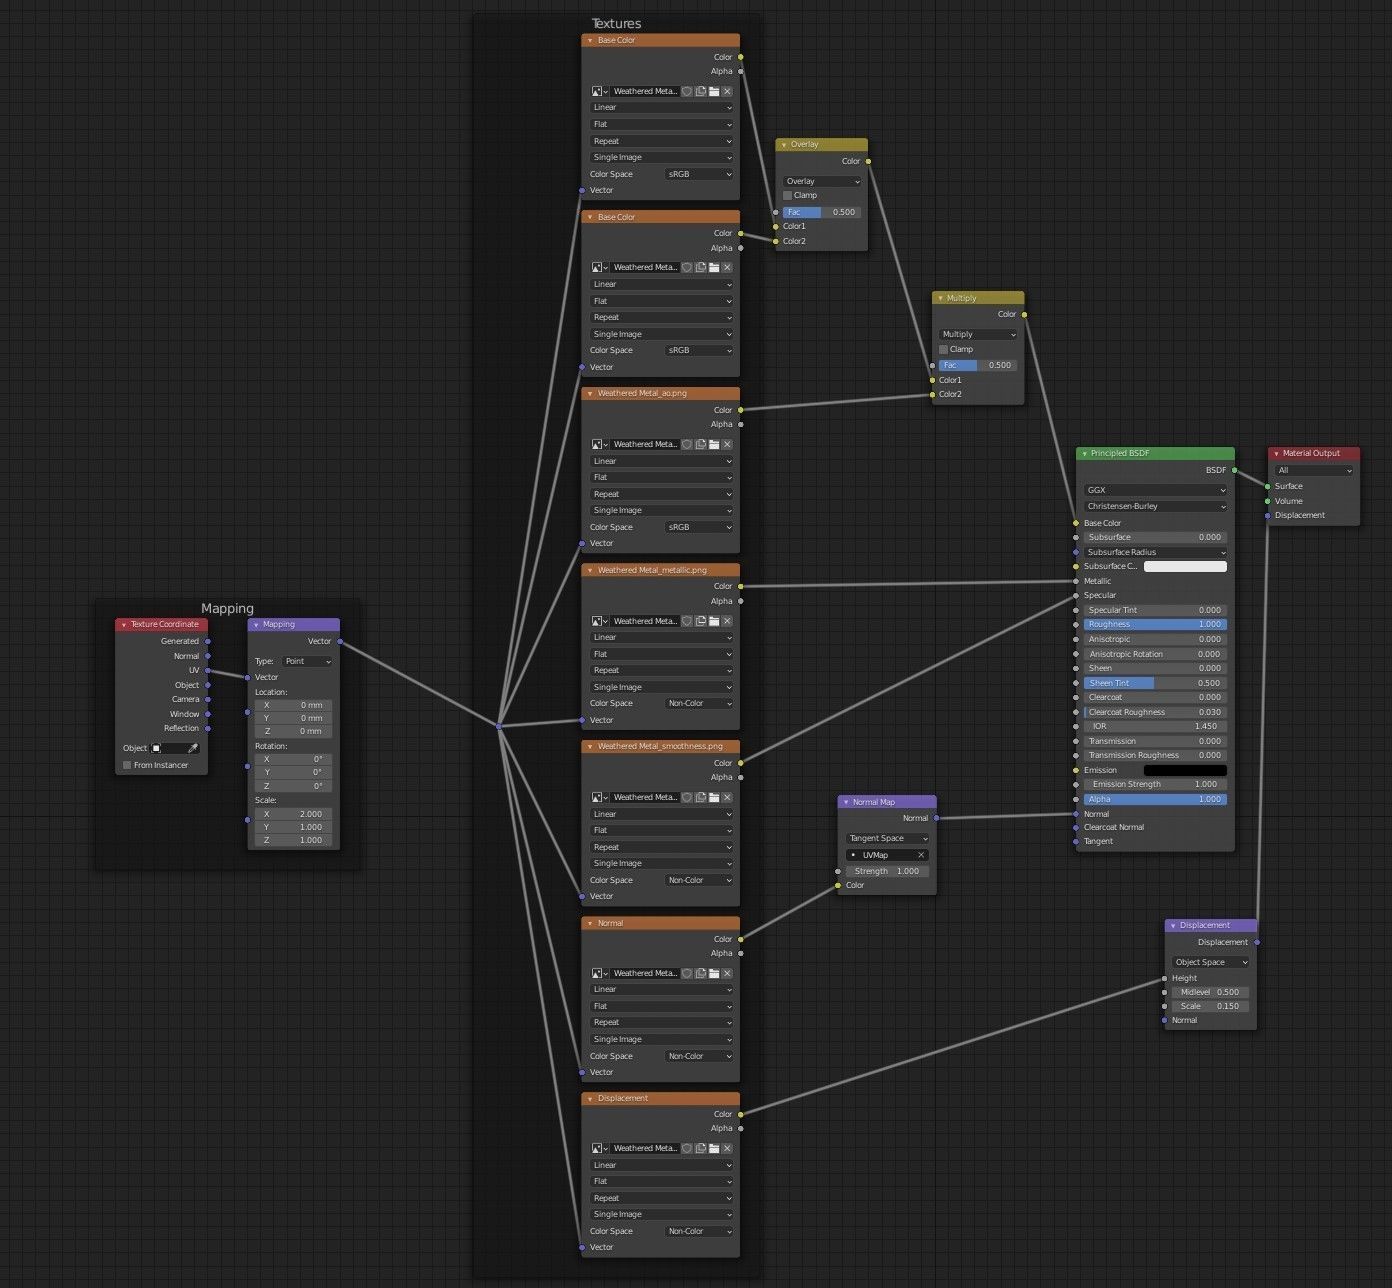This screenshot has width=1392, height=1288.
Task: Clear UVMap with X in Normal Map node
Action: 921,855
